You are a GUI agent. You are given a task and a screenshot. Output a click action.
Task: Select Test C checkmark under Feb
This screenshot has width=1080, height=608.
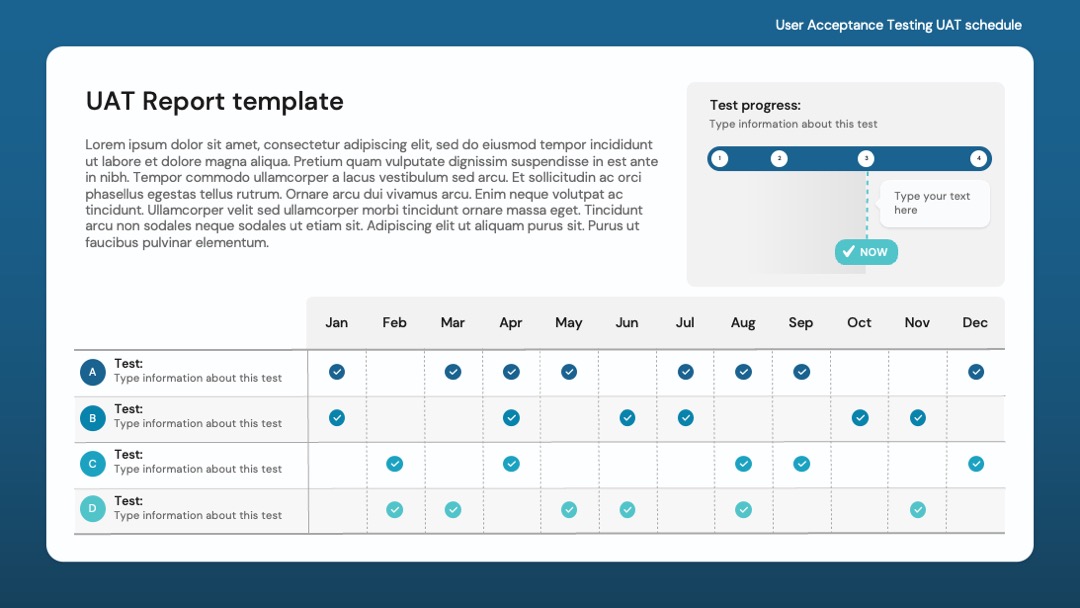[x=395, y=463]
